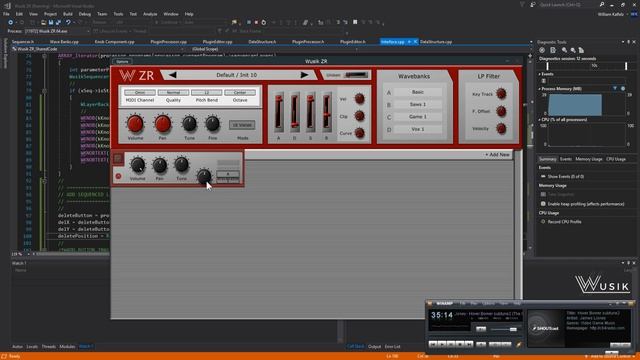Click the layer knob under the mouse cursor
The width and height of the screenshot is (640, 360).
pos(204,176)
